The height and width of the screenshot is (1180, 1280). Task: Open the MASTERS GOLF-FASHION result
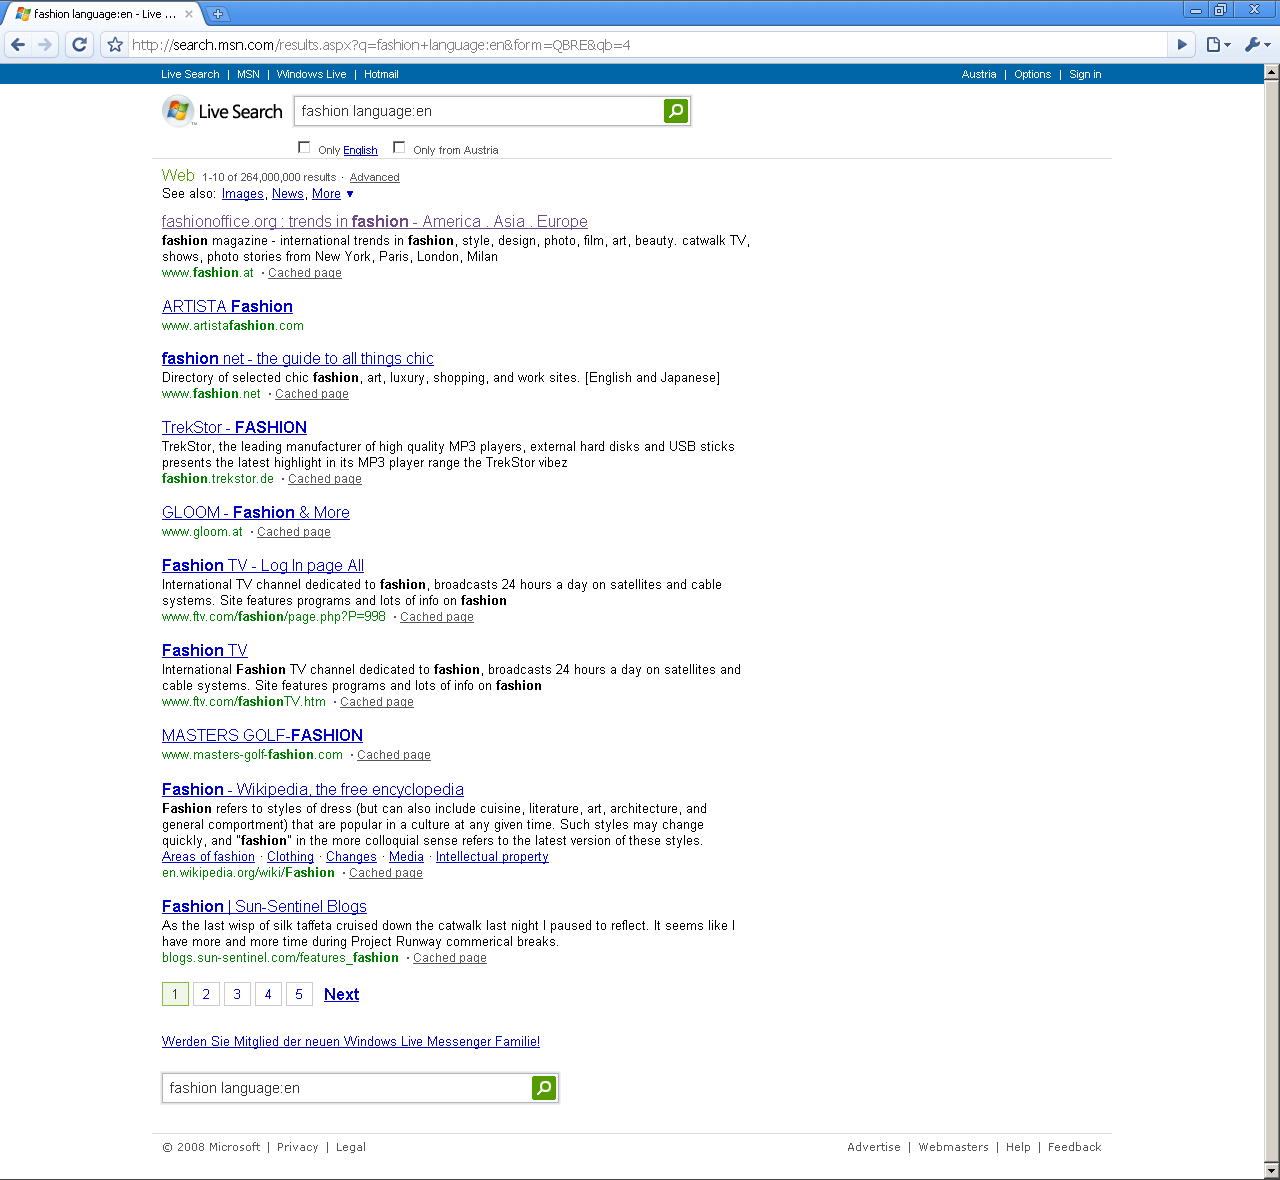262,736
